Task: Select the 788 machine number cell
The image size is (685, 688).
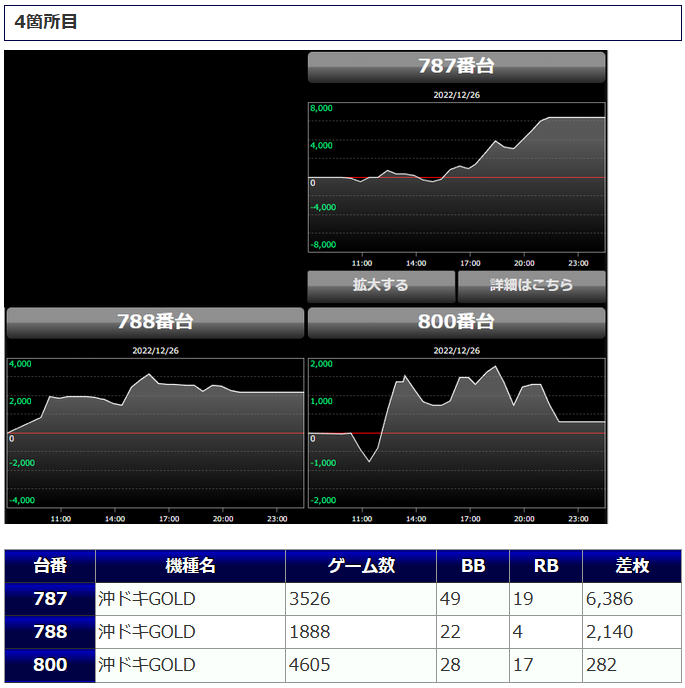Action: point(50,632)
